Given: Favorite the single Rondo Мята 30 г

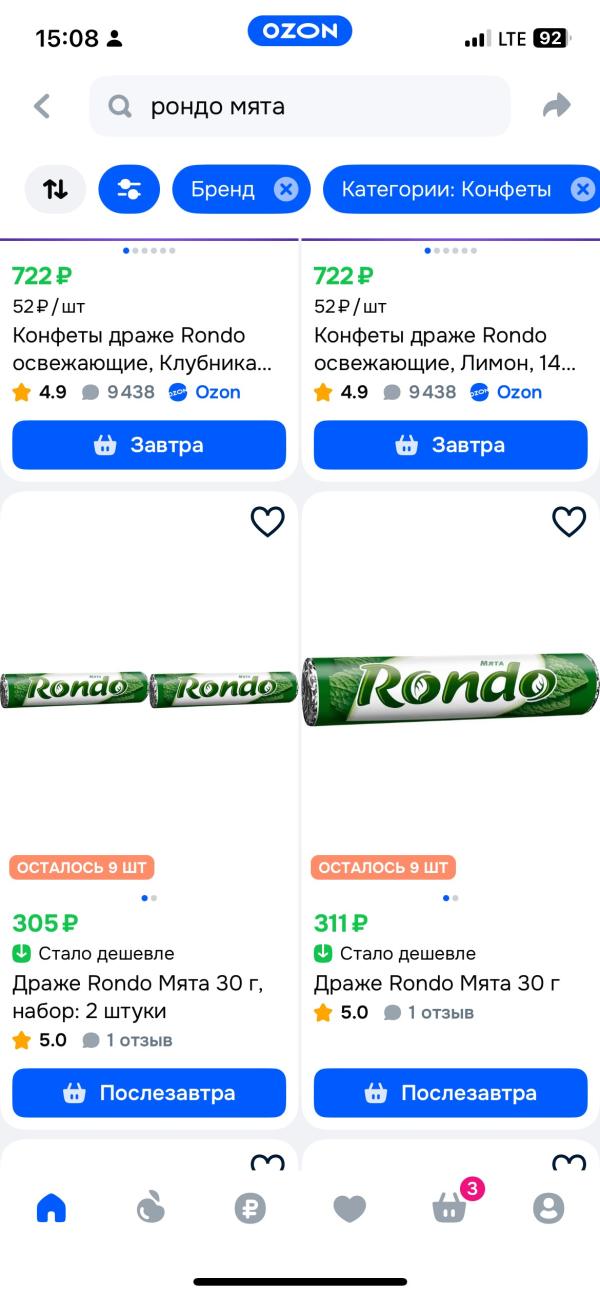Looking at the screenshot, I should (569, 521).
